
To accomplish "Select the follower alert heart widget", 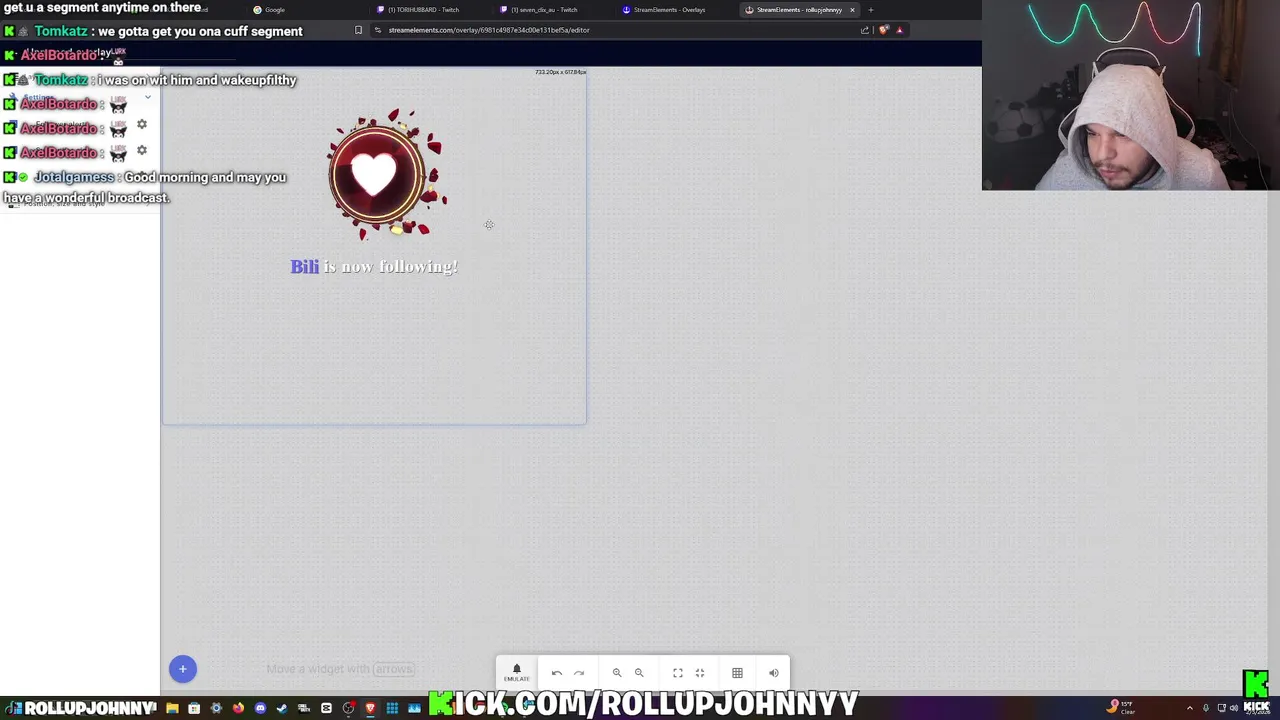I will (x=387, y=175).
